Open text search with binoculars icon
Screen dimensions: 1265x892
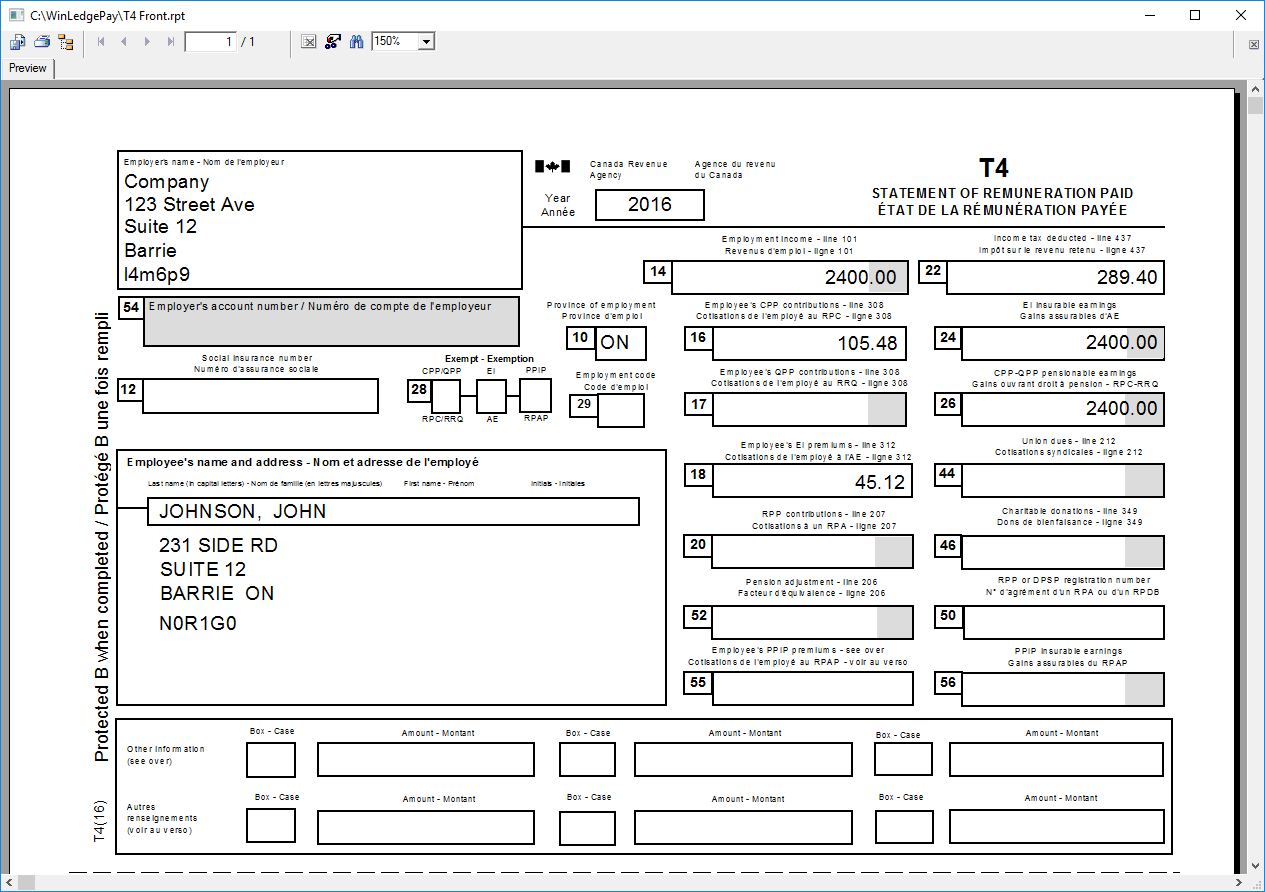click(356, 42)
